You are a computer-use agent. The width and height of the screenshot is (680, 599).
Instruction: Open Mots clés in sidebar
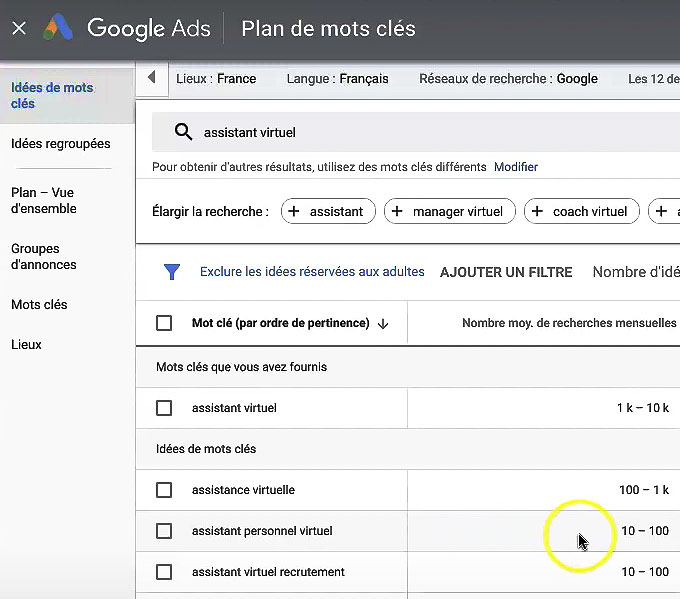click(39, 304)
